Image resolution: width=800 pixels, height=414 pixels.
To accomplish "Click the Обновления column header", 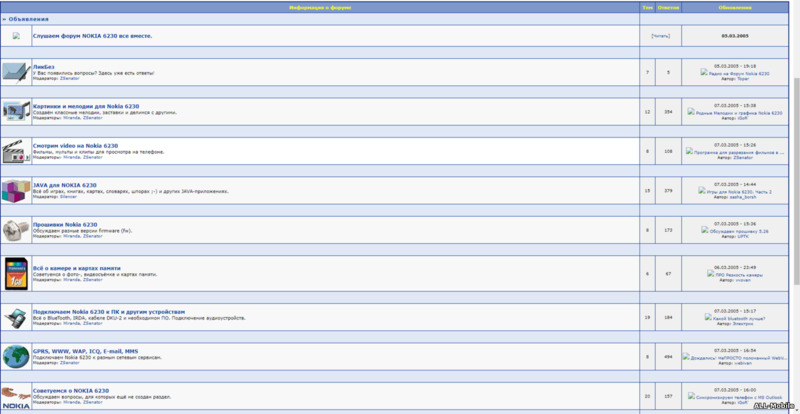I will [x=735, y=8].
